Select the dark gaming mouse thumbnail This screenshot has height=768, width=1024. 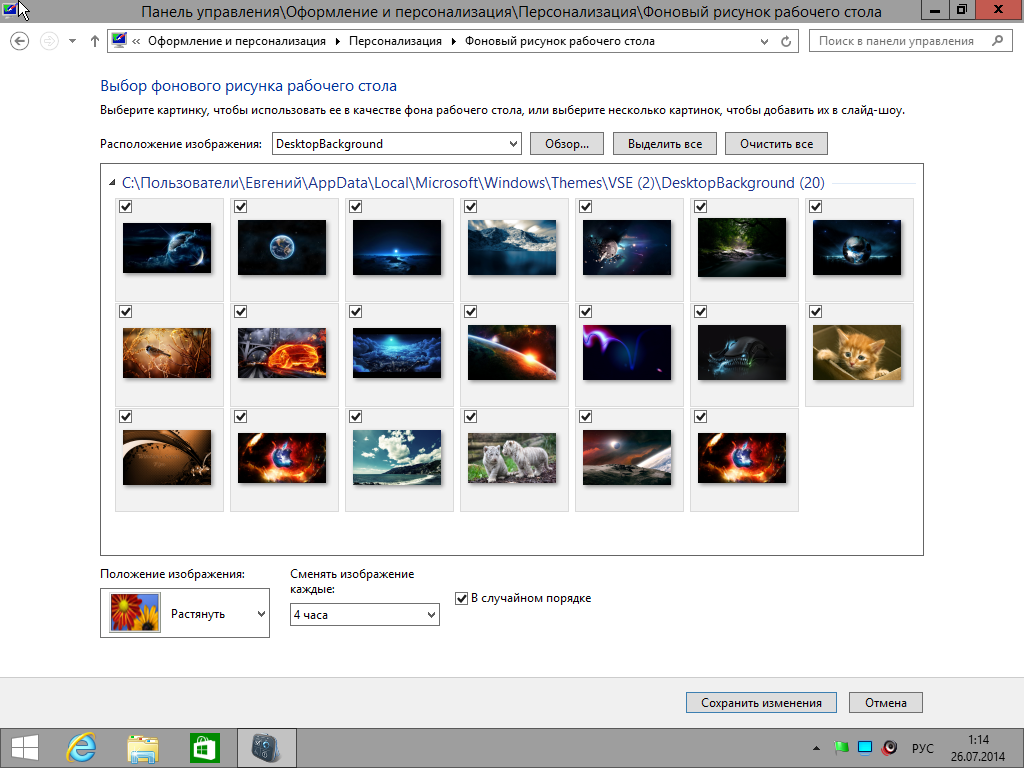742,353
